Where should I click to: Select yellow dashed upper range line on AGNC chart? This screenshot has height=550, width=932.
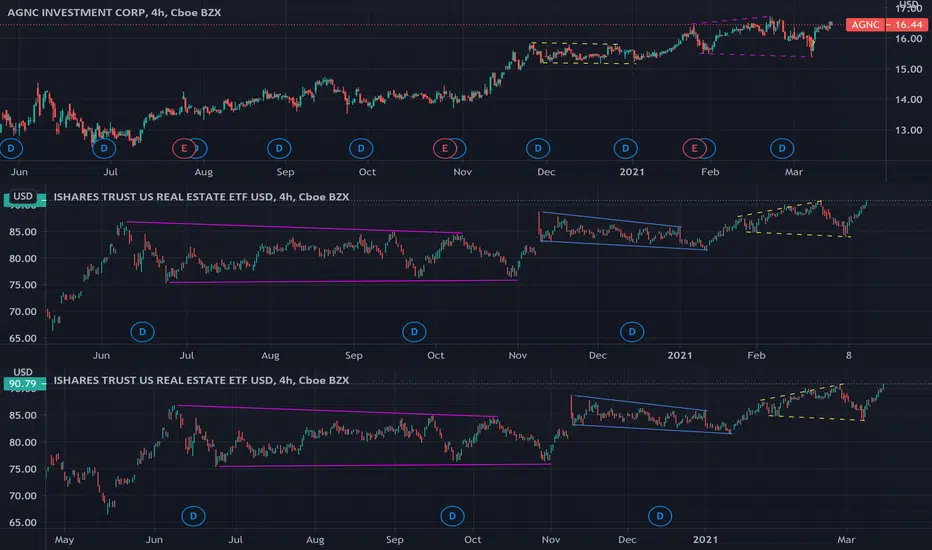(575, 43)
